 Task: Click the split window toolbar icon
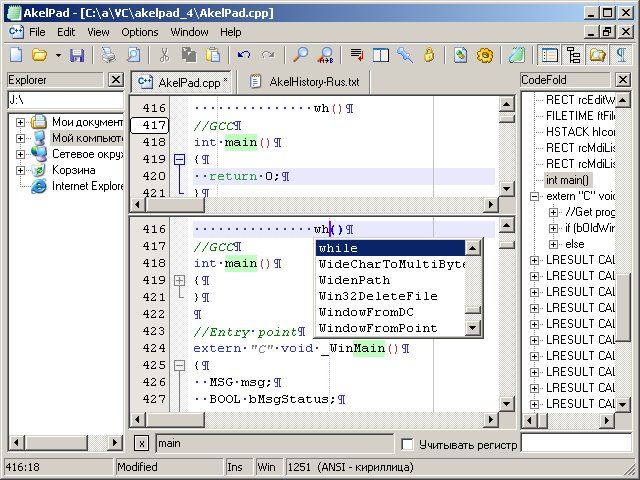[x=381, y=55]
